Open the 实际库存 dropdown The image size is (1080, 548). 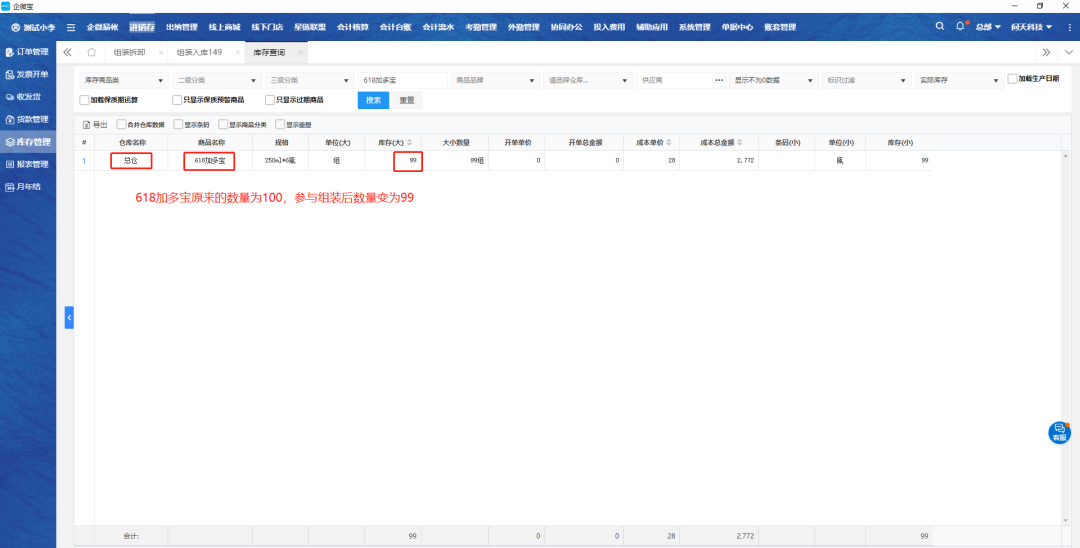pyautogui.click(x=958, y=80)
